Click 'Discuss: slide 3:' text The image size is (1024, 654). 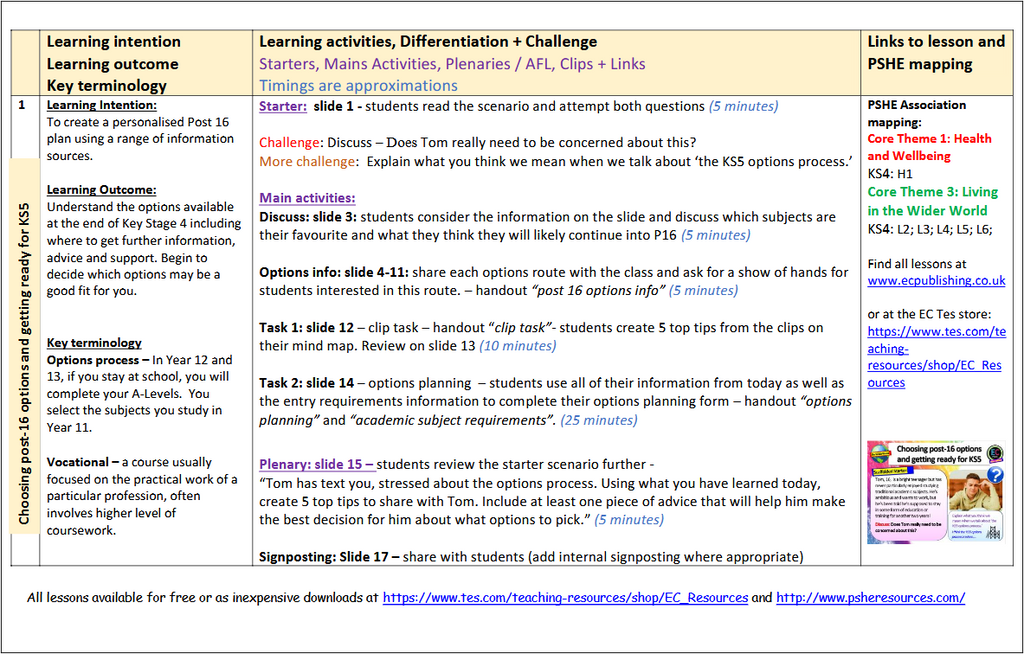[308, 217]
